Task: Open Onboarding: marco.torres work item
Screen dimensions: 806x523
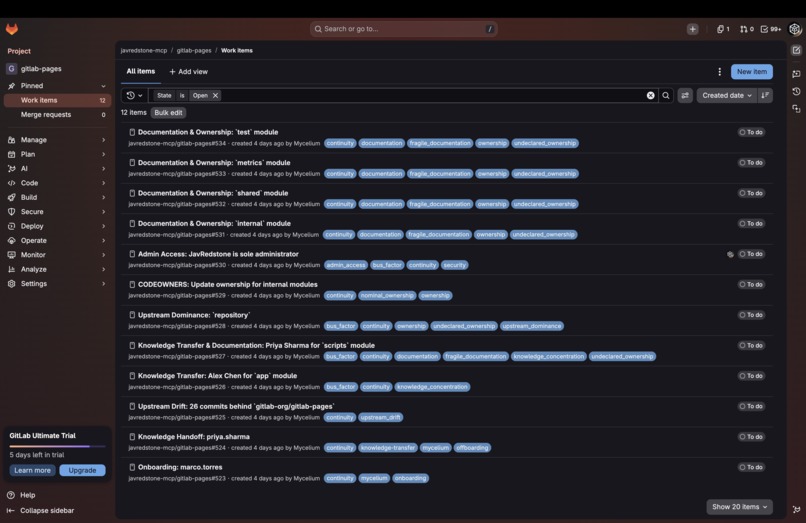Action: click(180, 467)
